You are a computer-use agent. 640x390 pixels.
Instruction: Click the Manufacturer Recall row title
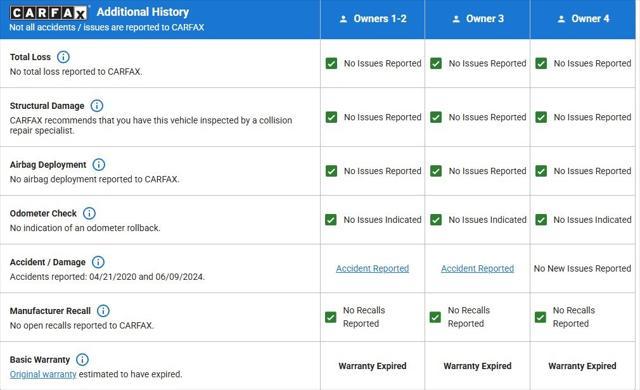[50, 311]
